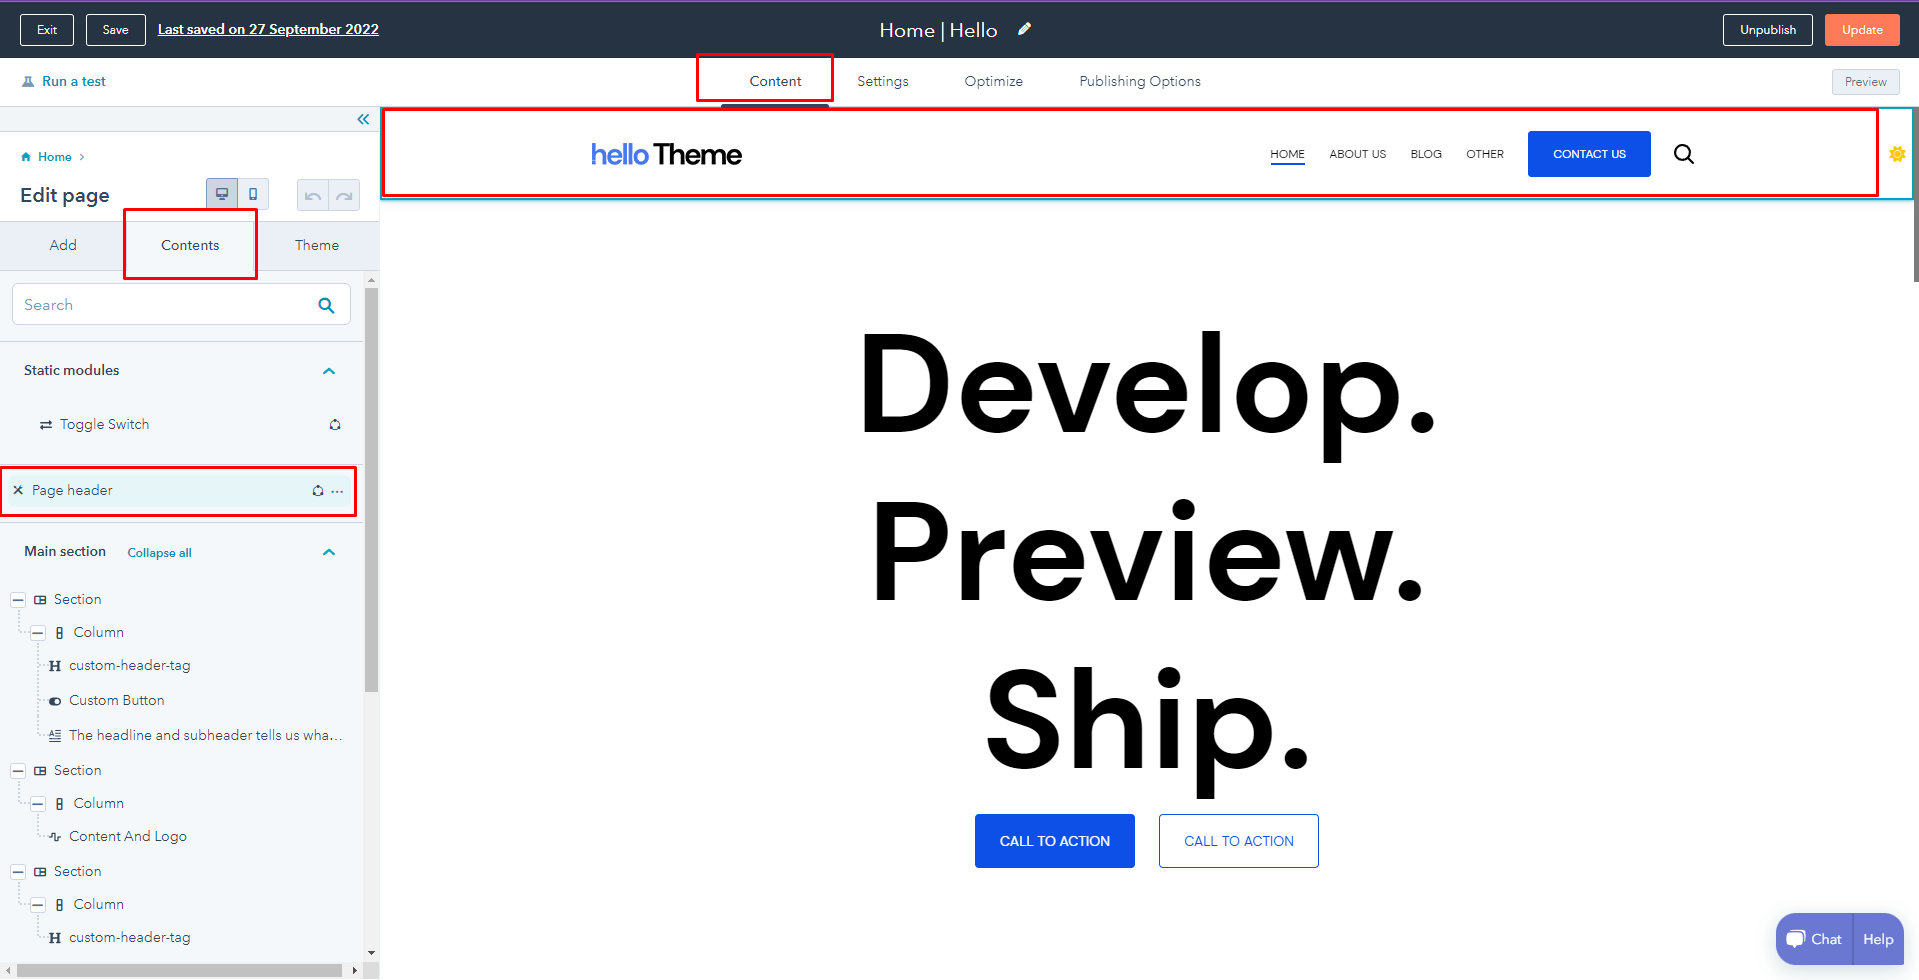1919x980 pixels.
Task: Collapse the first Section tree node
Action: tap(18, 600)
